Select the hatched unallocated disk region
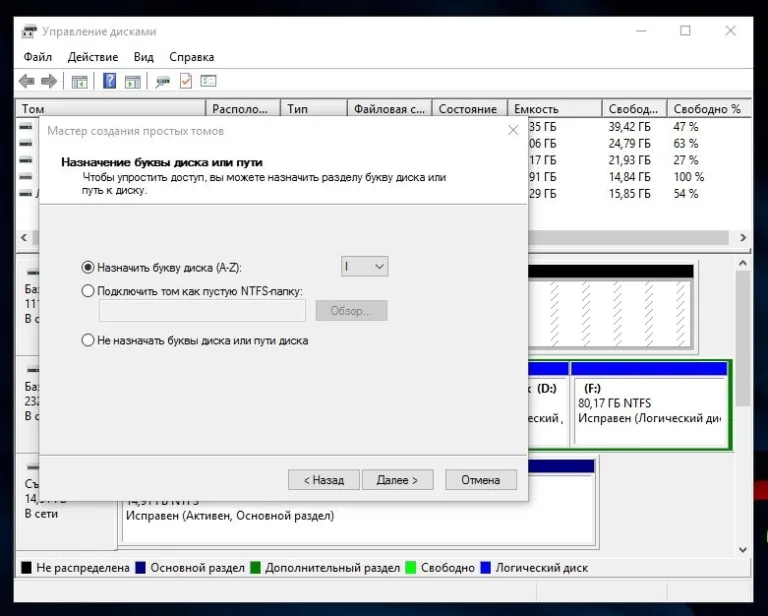This screenshot has width=768, height=616. [610, 307]
